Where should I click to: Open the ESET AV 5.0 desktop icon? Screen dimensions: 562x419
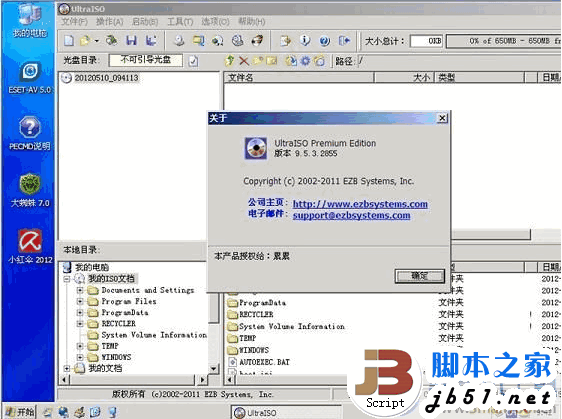coord(30,78)
